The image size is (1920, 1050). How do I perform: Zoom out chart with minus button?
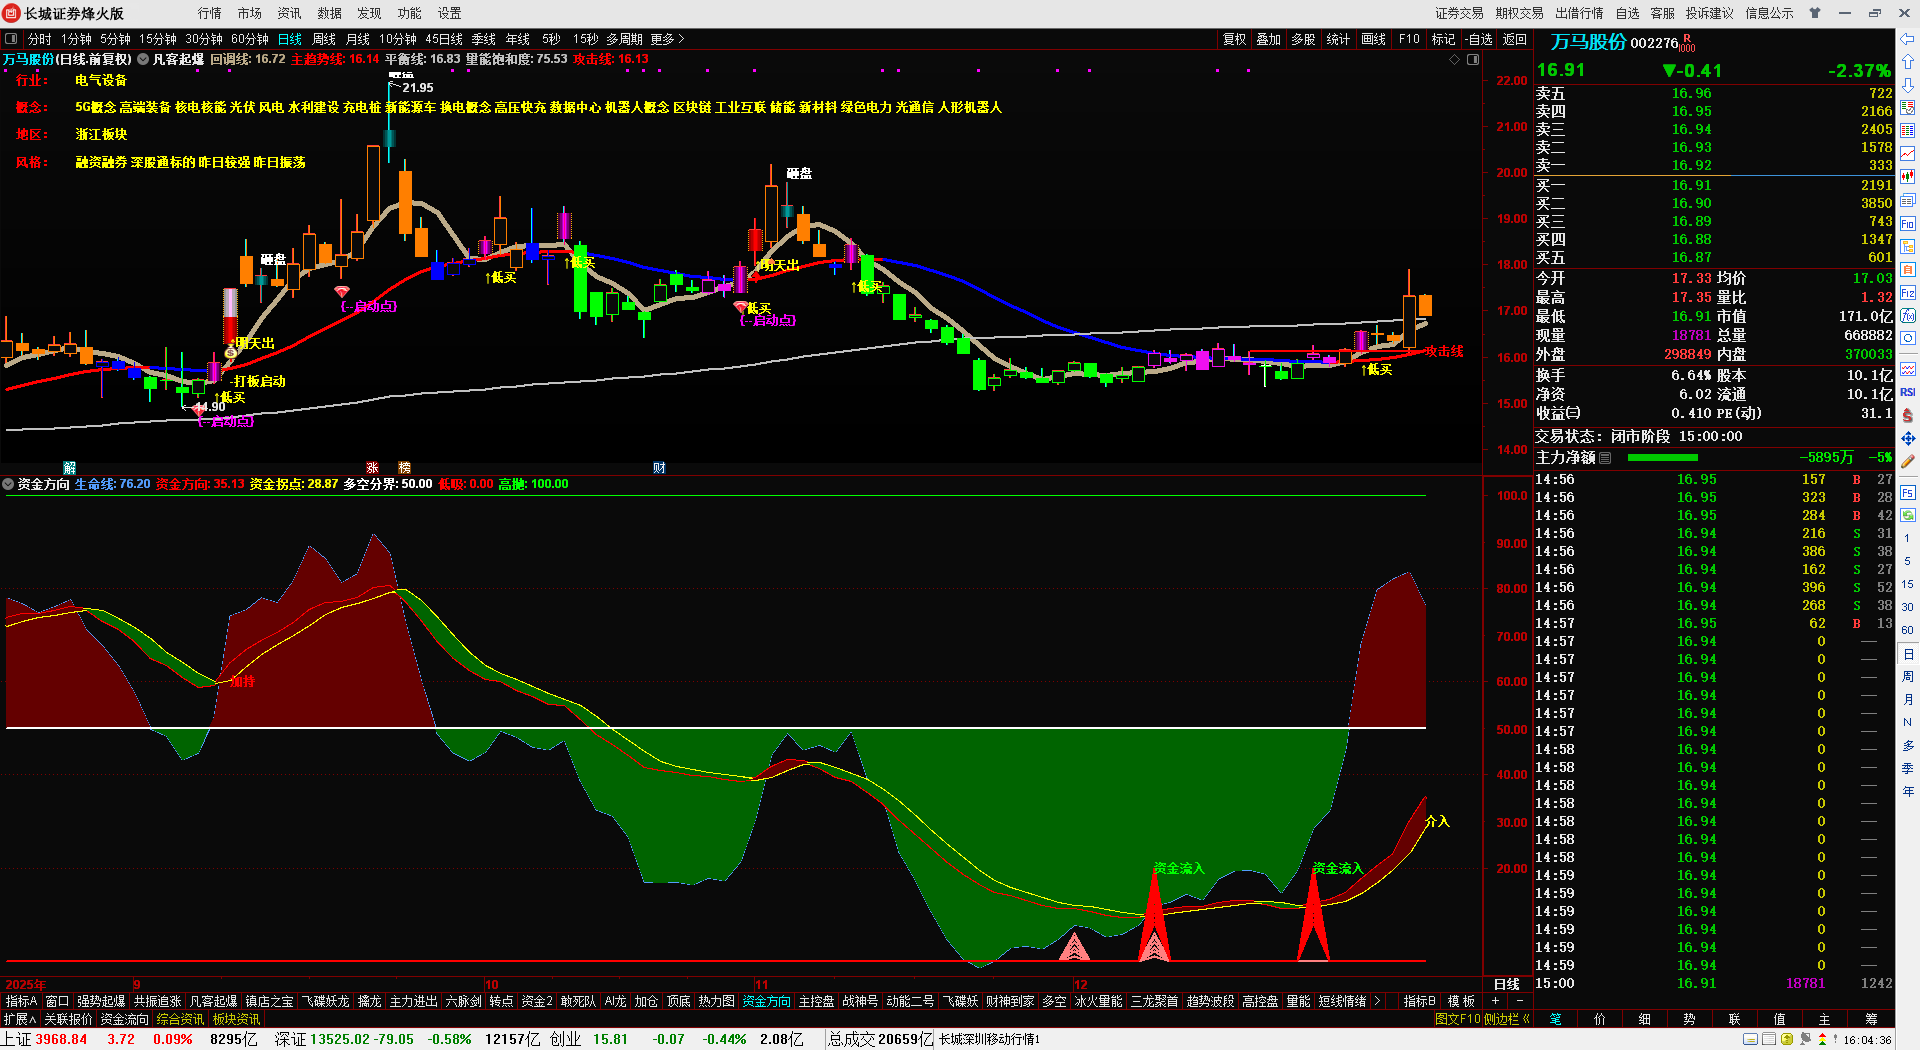click(1520, 1001)
